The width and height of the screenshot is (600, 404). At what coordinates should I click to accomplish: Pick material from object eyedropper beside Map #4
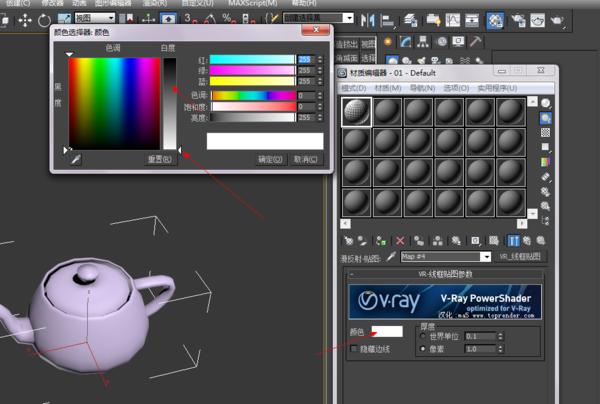(x=391, y=256)
